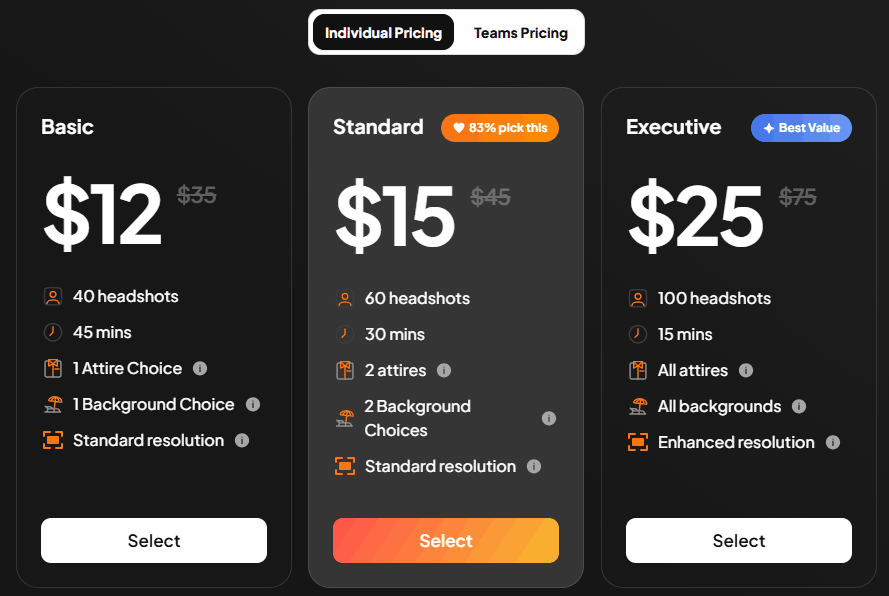Click the background umbrella icon under Basic

point(52,404)
